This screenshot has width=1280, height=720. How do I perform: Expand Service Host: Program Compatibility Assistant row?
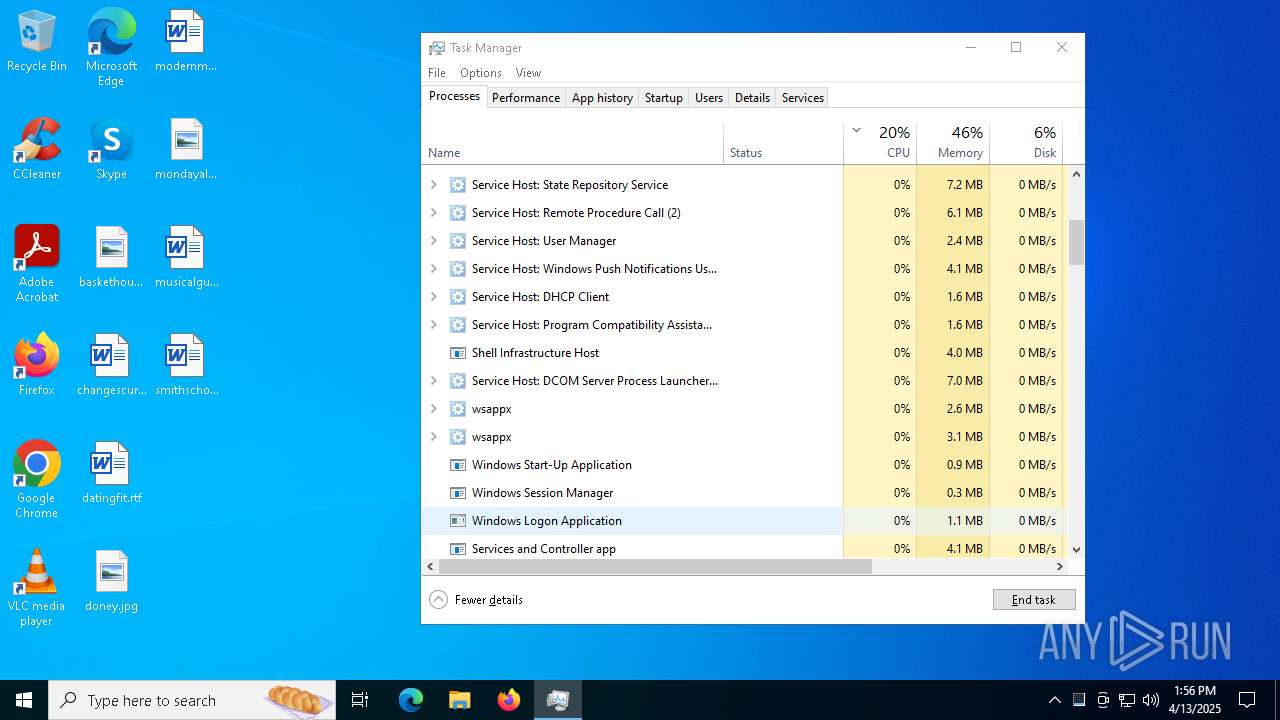pos(433,325)
